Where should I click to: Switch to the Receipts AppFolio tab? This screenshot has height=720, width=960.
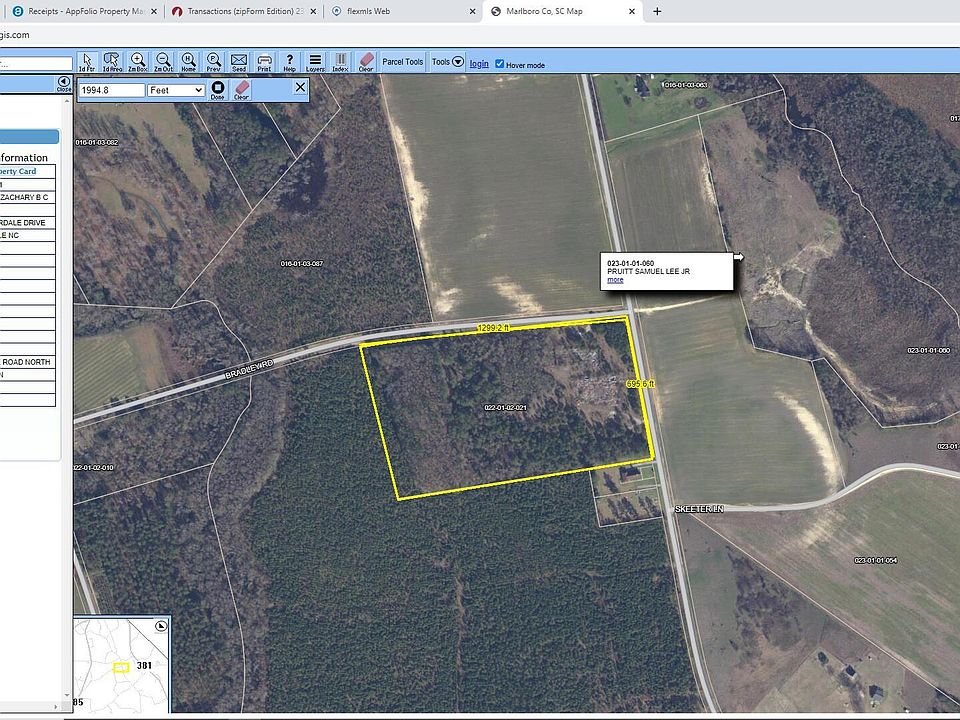tap(84, 11)
